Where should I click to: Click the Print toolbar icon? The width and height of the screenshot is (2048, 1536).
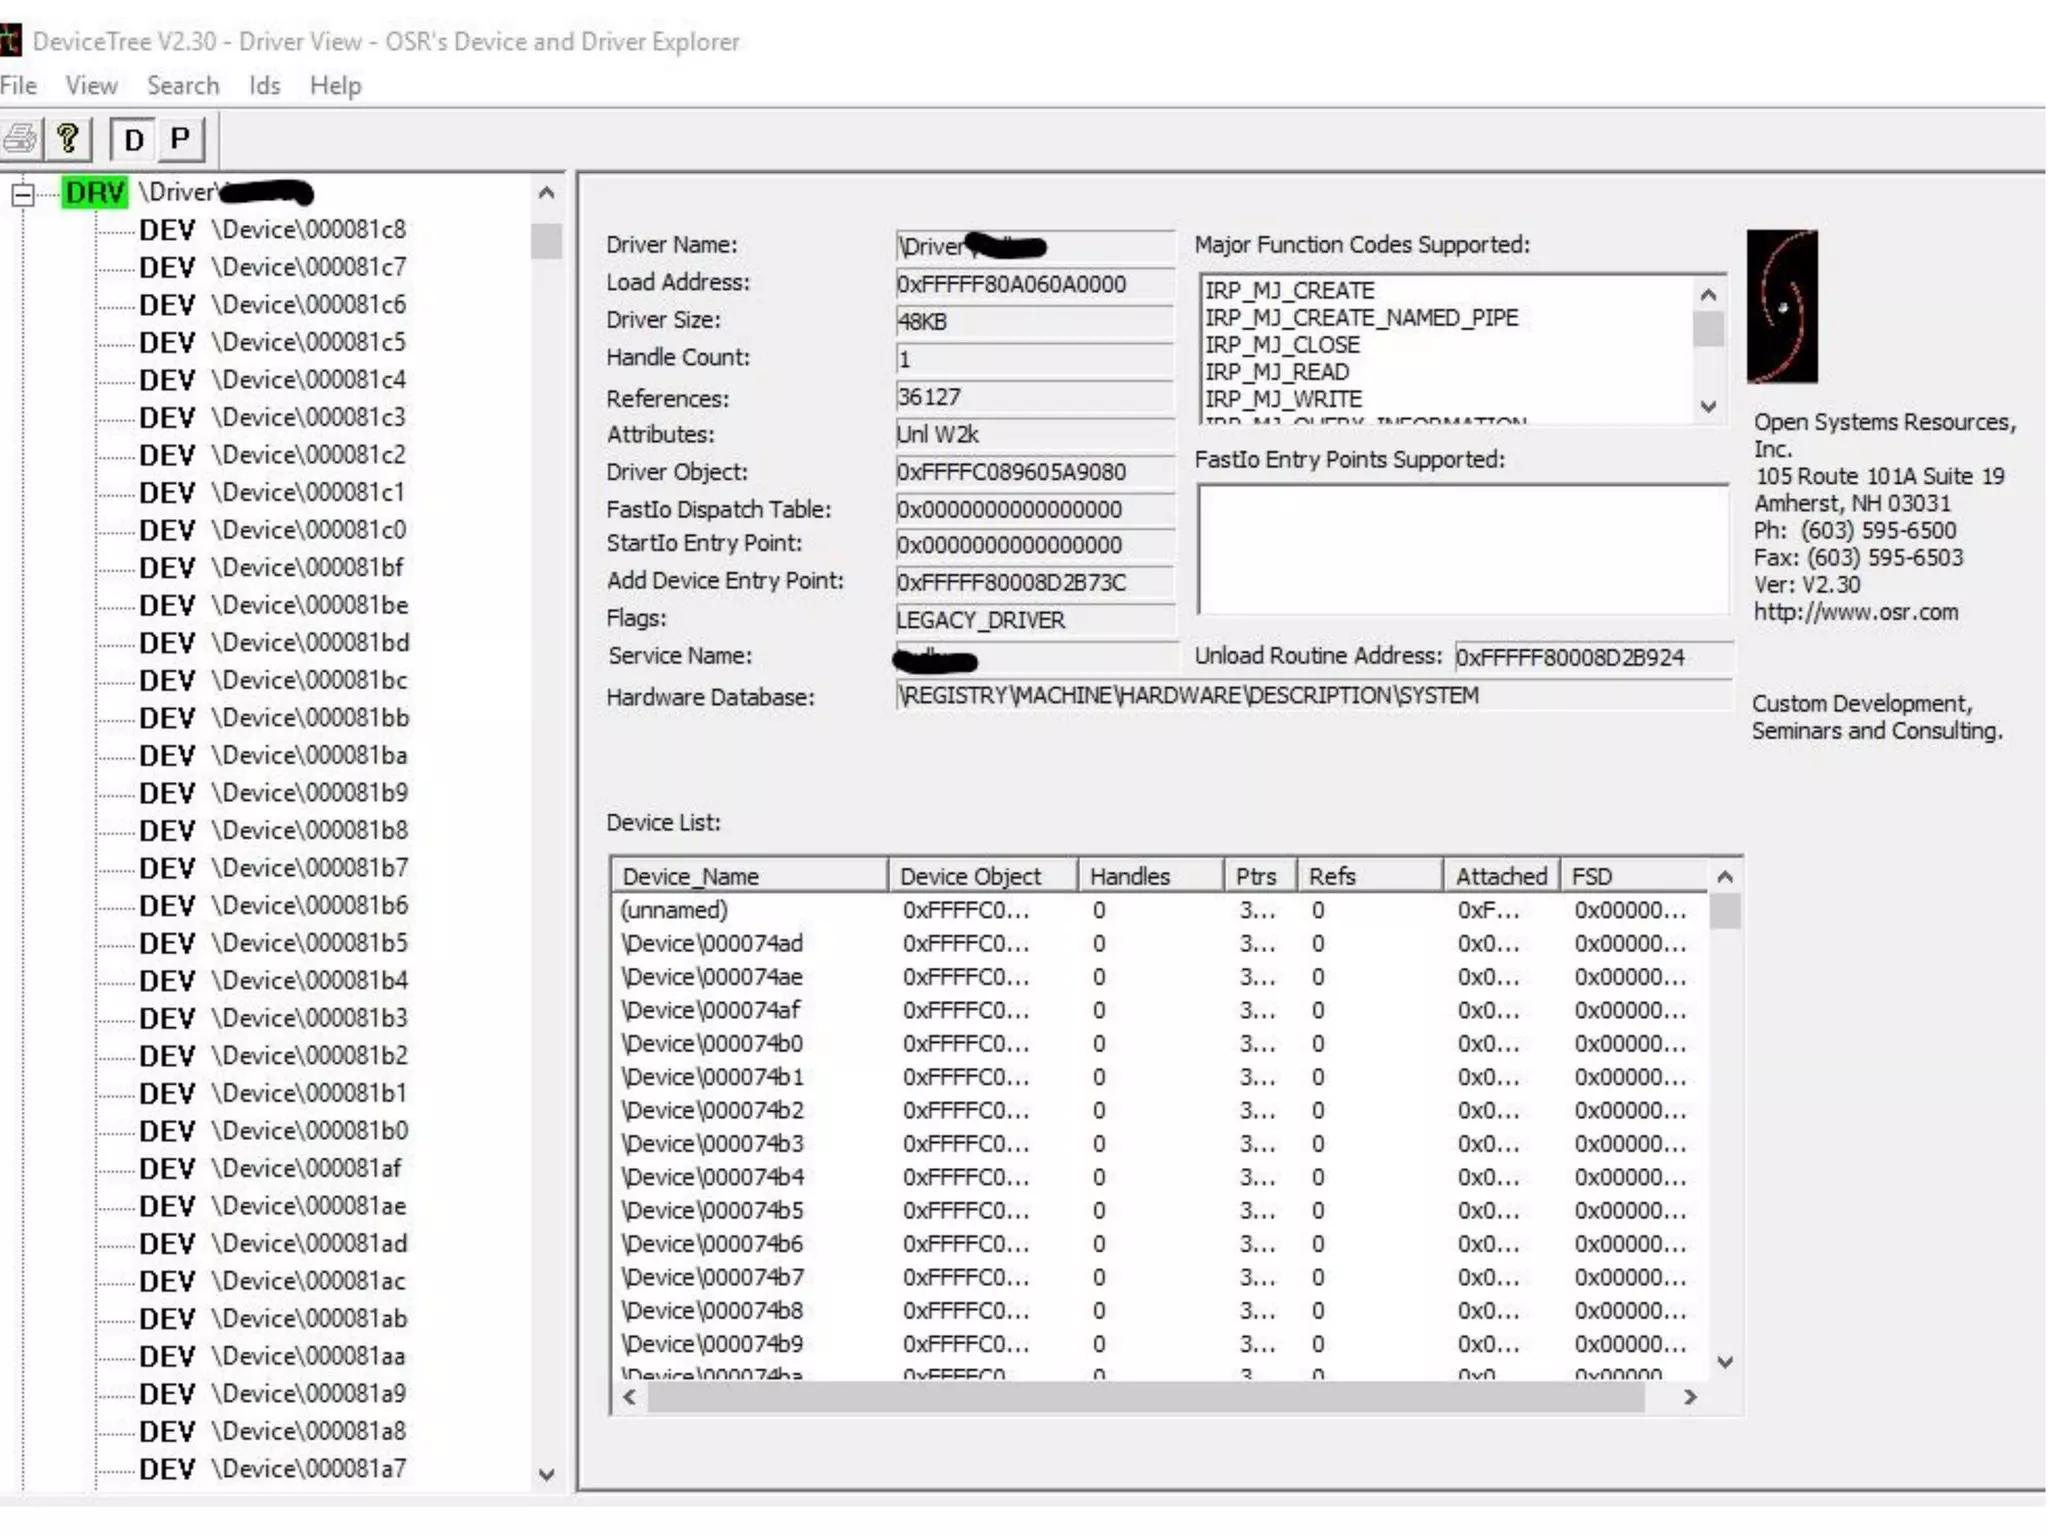[20, 138]
